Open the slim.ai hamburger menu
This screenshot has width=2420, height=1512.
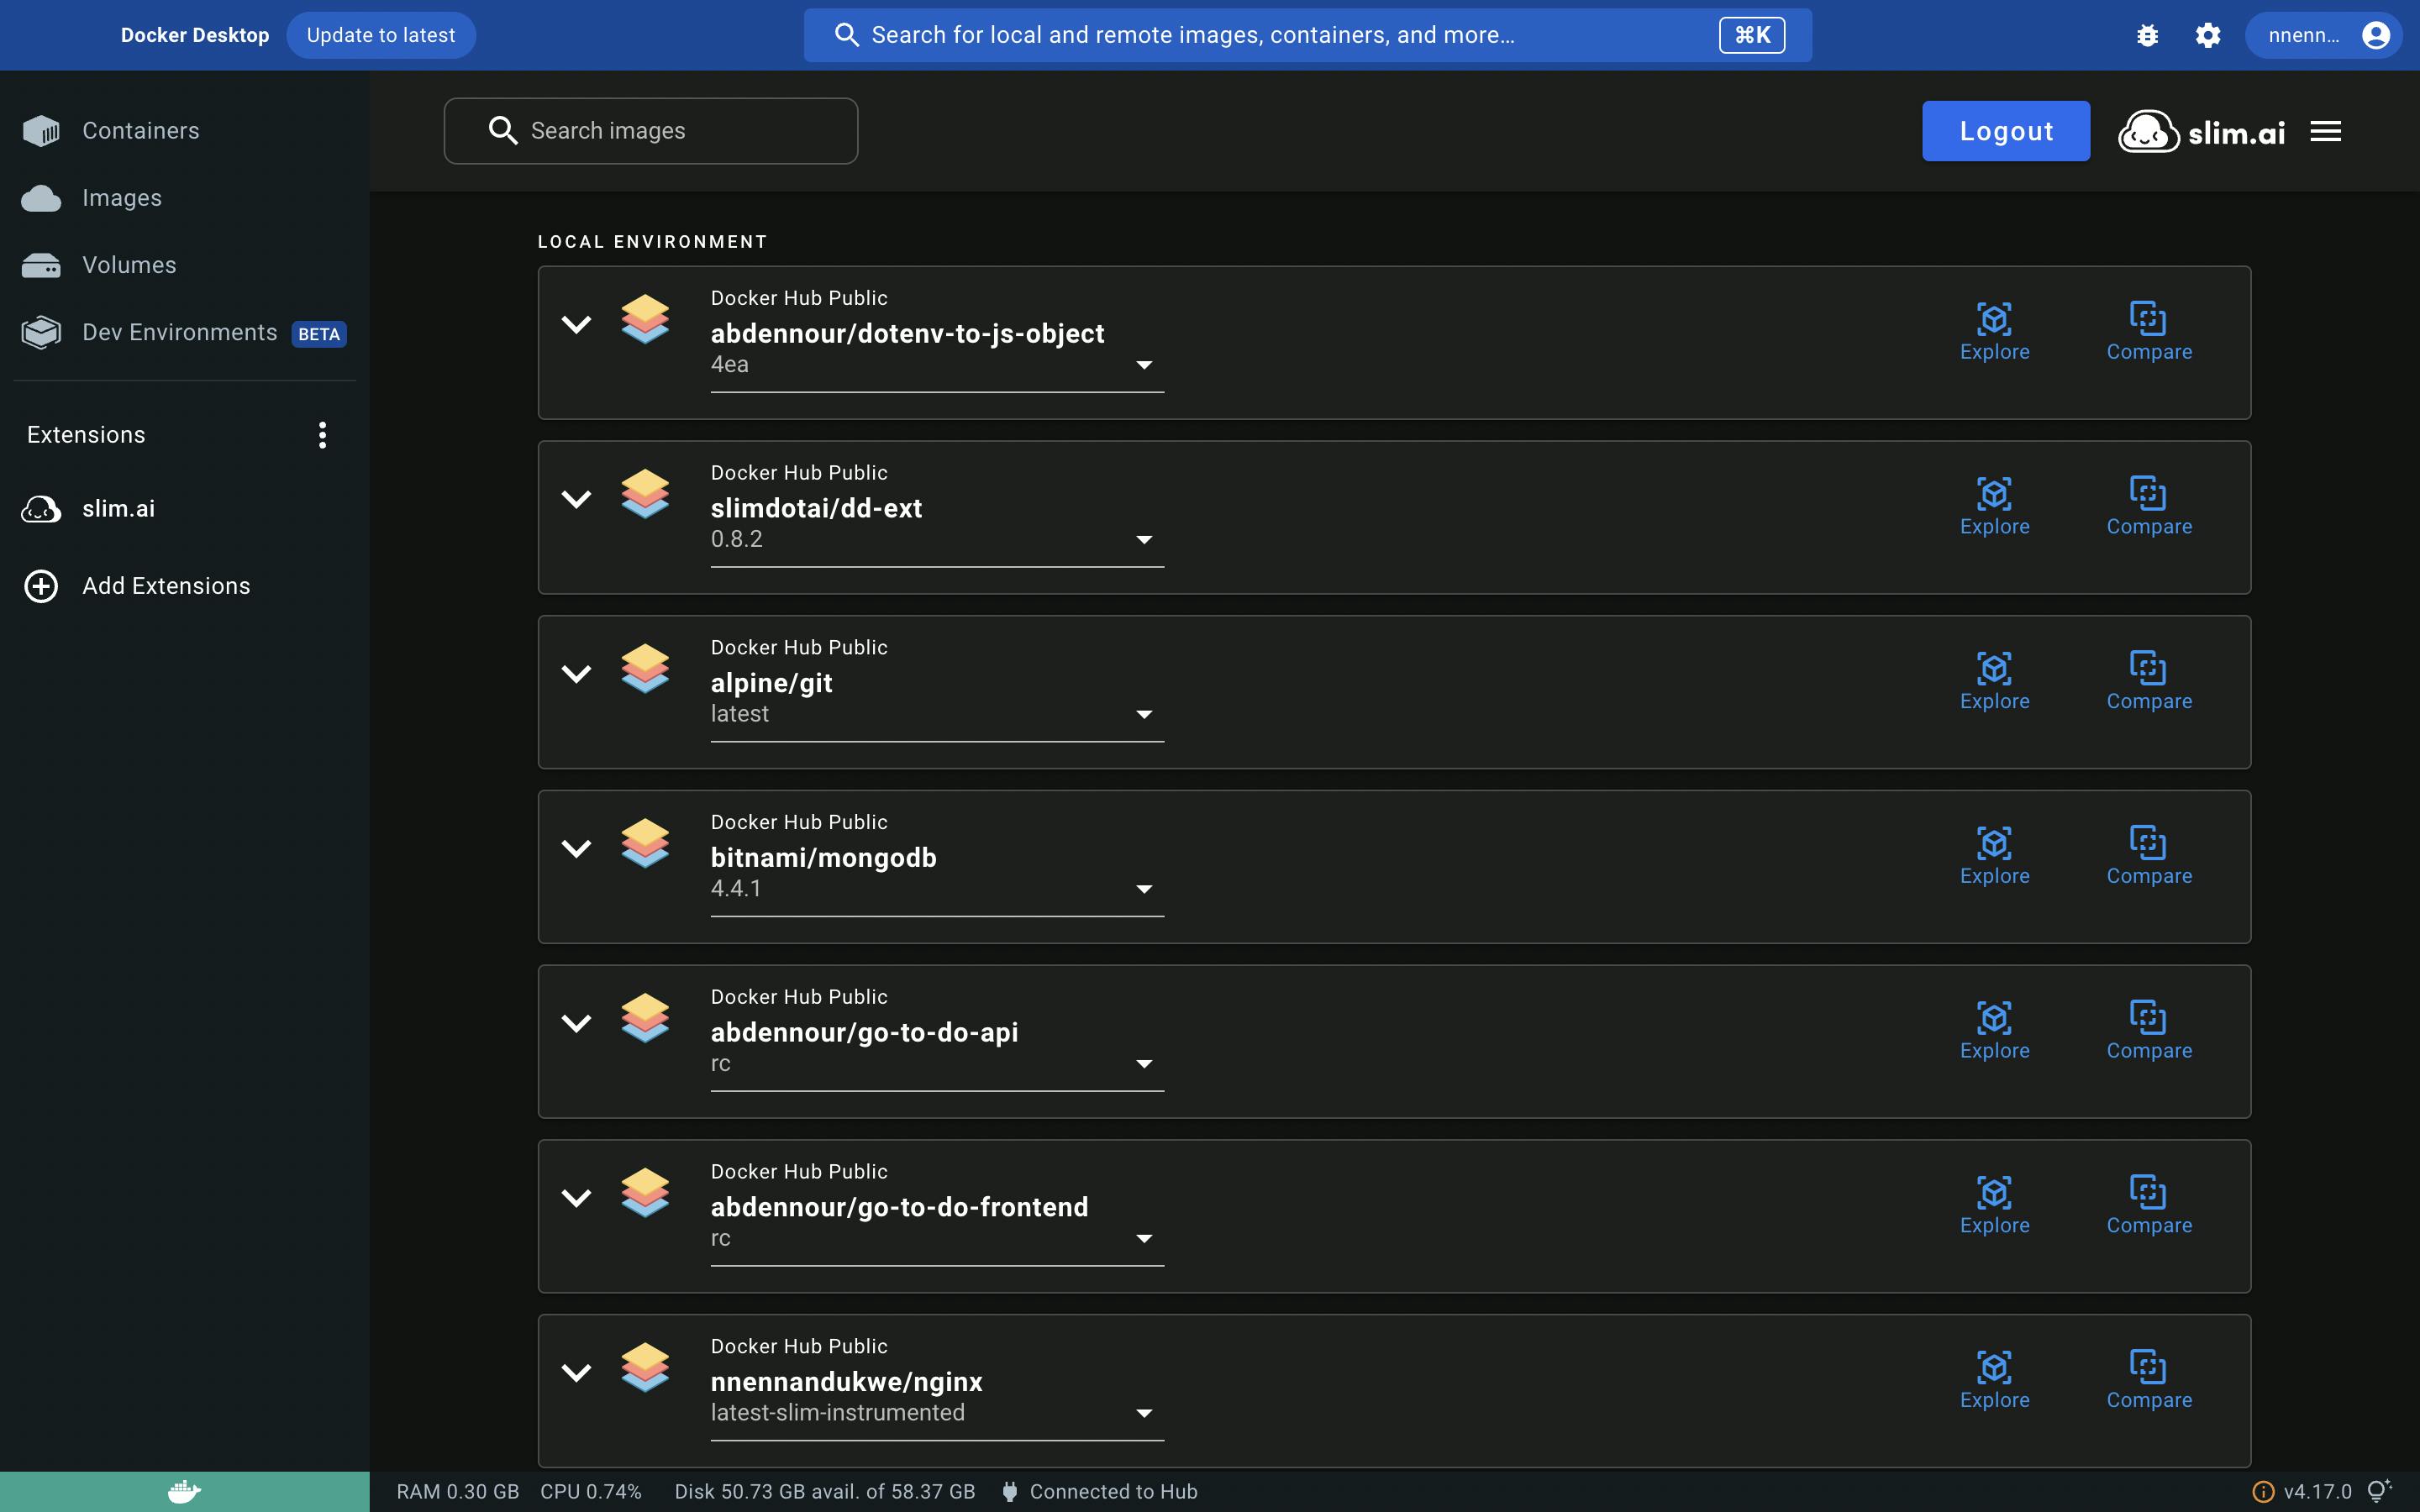pyautogui.click(x=2326, y=131)
